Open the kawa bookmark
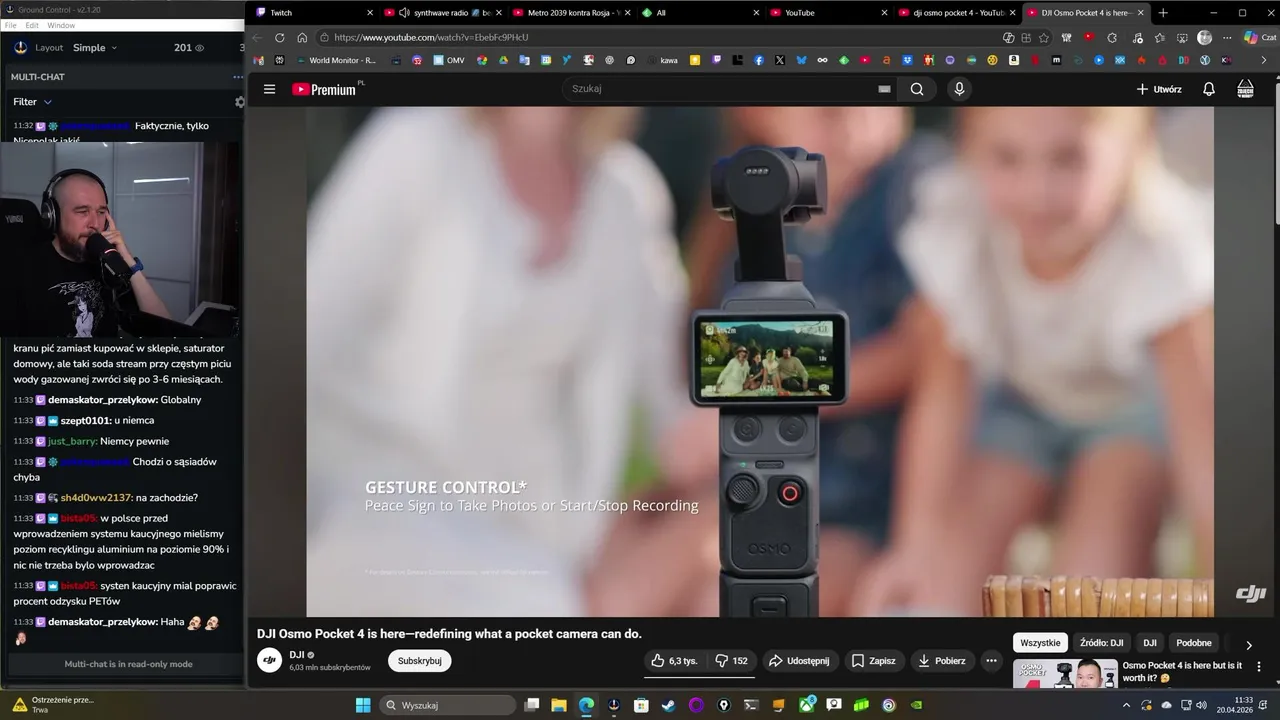The width and height of the screenshot is (1280, 720). coord(663,60)
